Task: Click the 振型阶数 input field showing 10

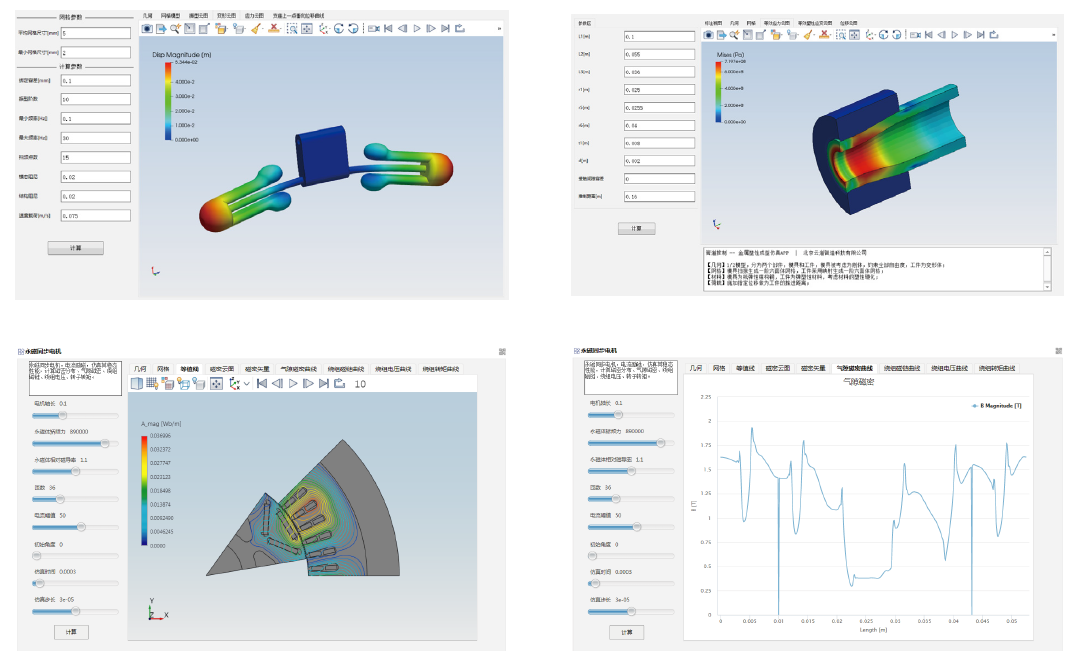Action: (94, 100)
